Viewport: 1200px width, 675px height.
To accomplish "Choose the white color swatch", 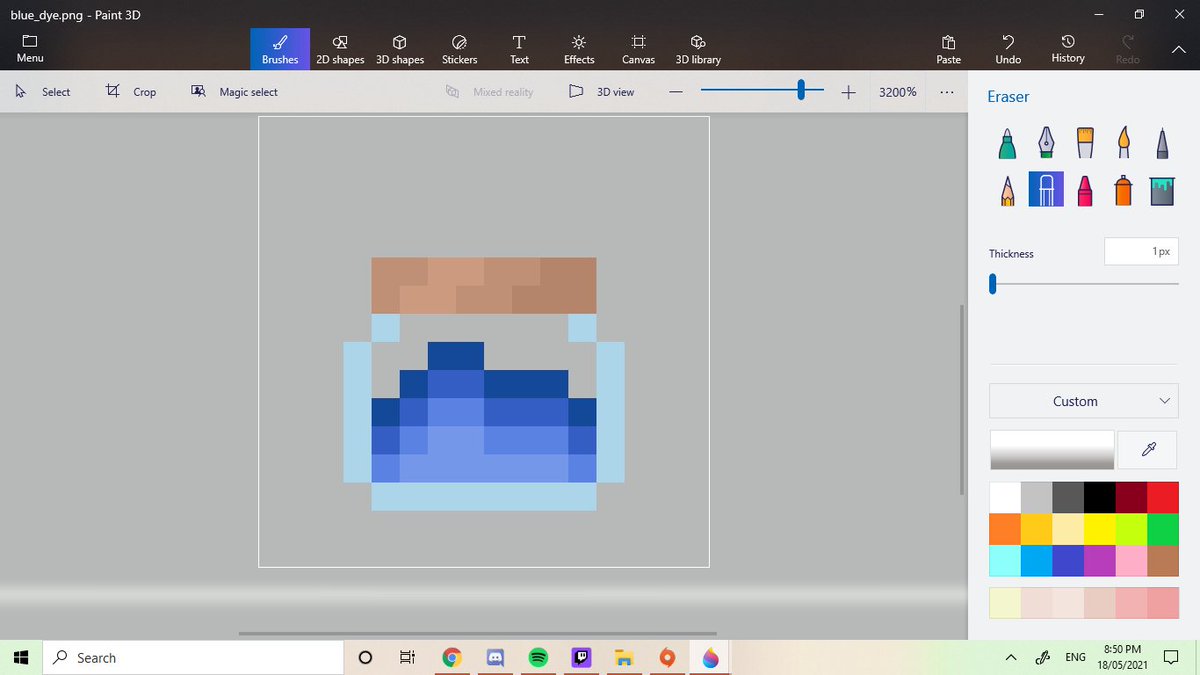I will 1005,498.
